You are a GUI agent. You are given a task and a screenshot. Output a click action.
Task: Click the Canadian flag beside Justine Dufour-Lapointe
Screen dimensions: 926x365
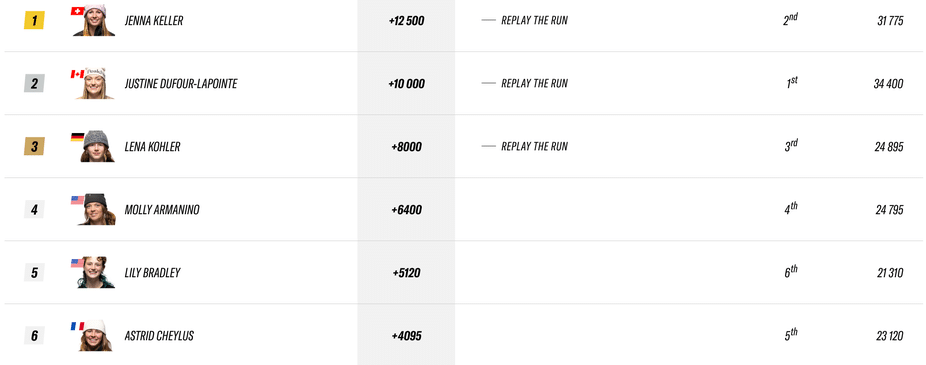pos(77,74)
